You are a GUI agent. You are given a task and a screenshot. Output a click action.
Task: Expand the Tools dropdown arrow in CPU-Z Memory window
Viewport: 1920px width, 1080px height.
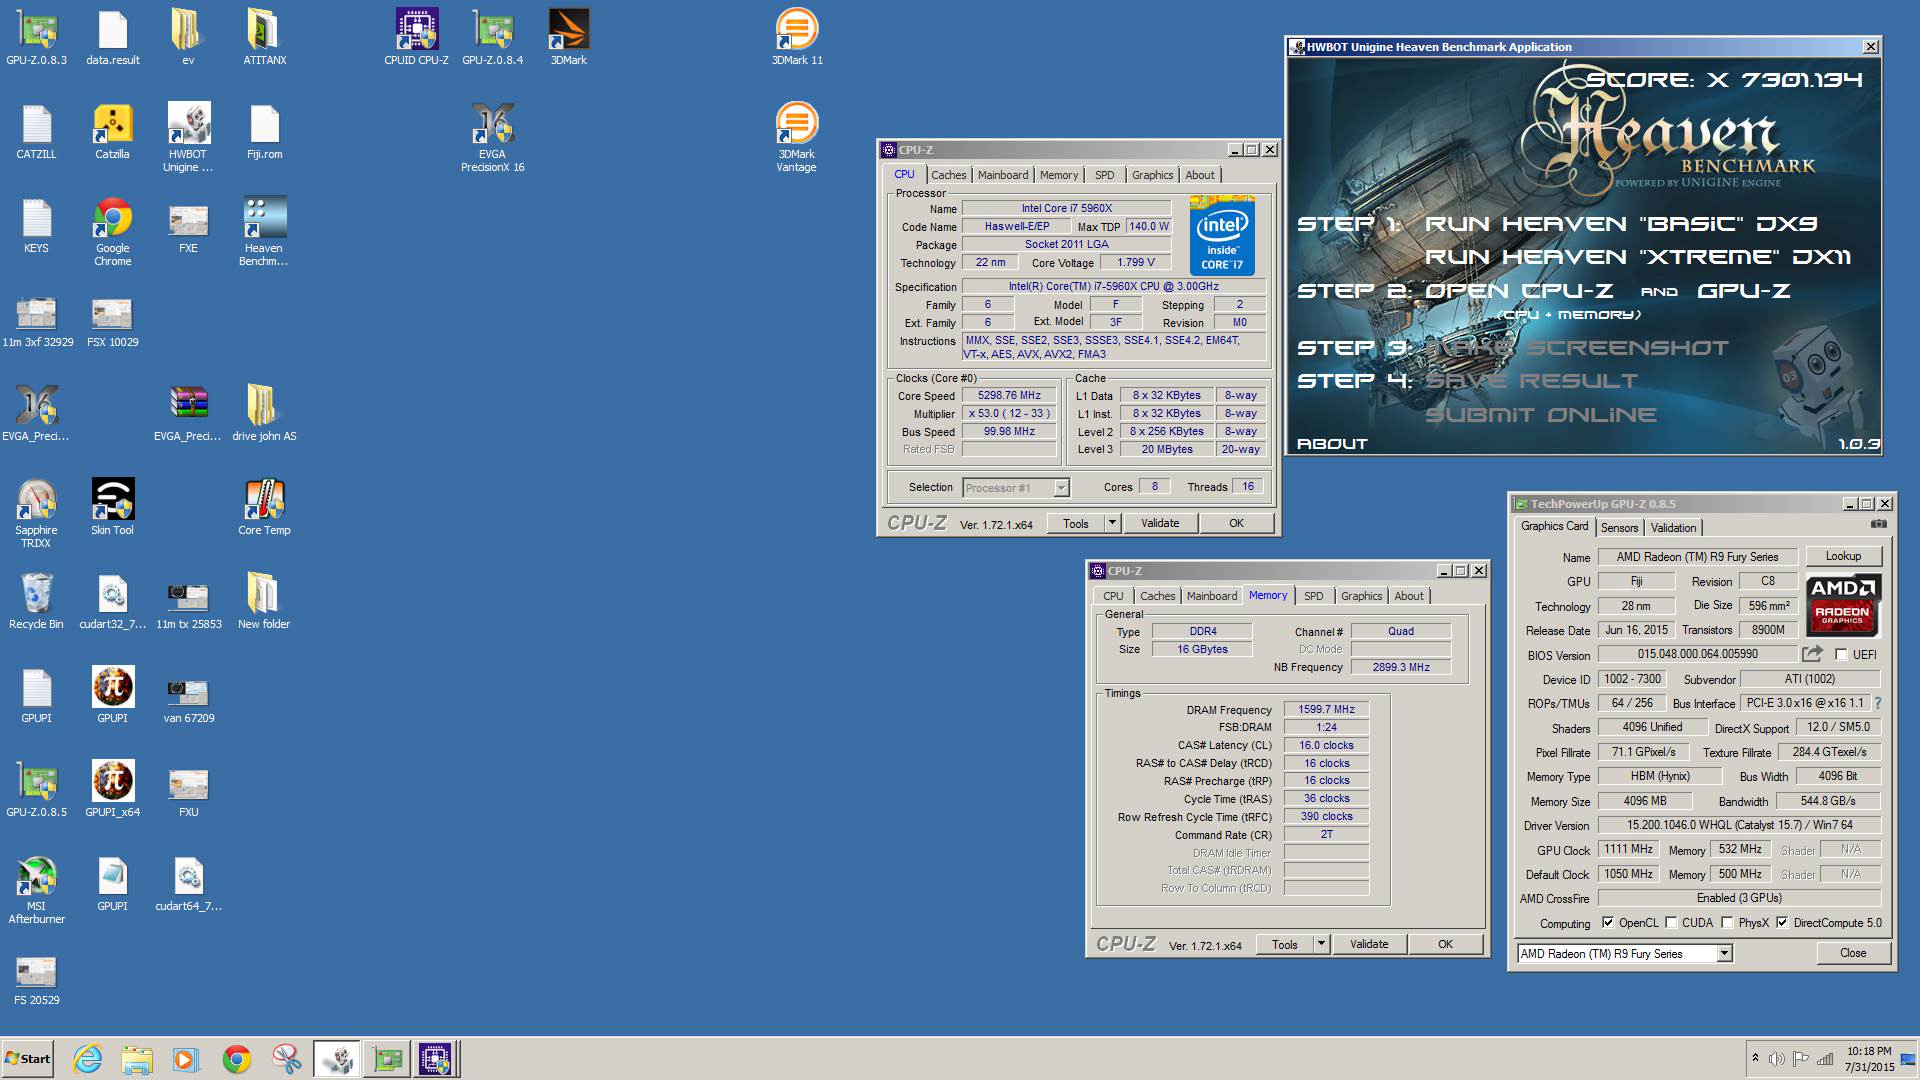tap(1320, 944)
